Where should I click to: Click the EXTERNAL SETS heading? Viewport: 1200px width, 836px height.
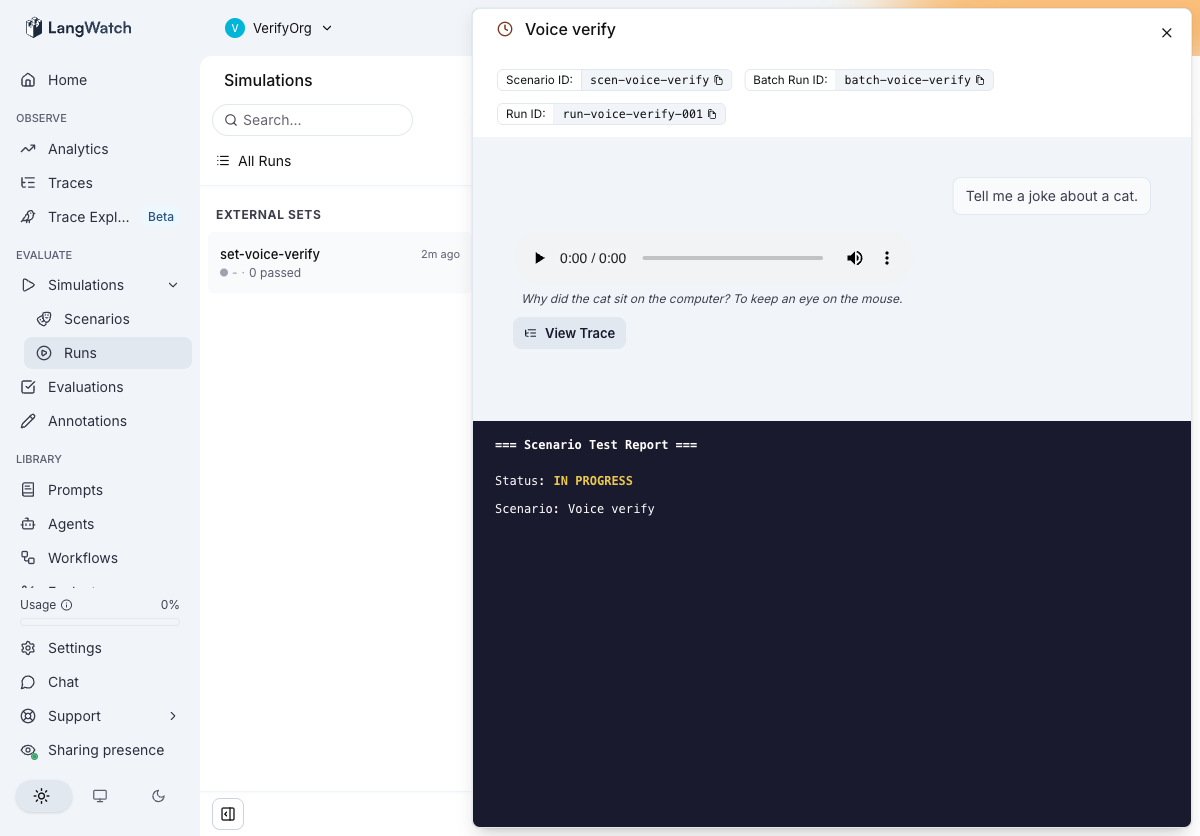pyautogui.click(x=268, y=215)
